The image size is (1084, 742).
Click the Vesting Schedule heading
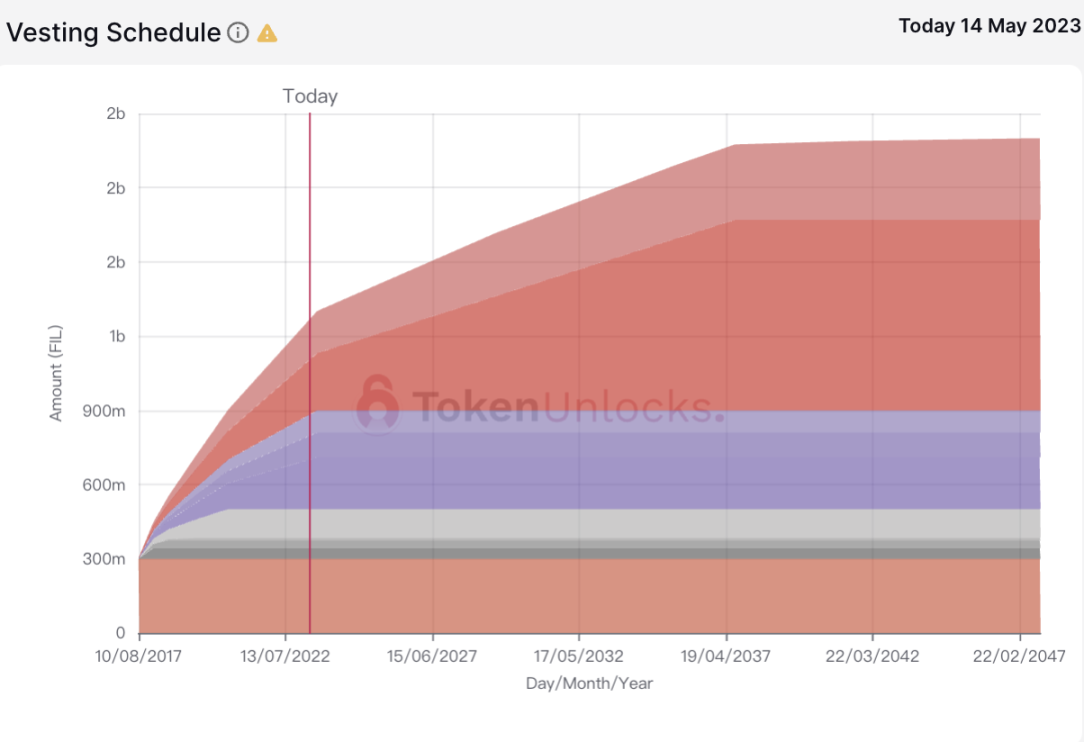(x=113, y=33)
